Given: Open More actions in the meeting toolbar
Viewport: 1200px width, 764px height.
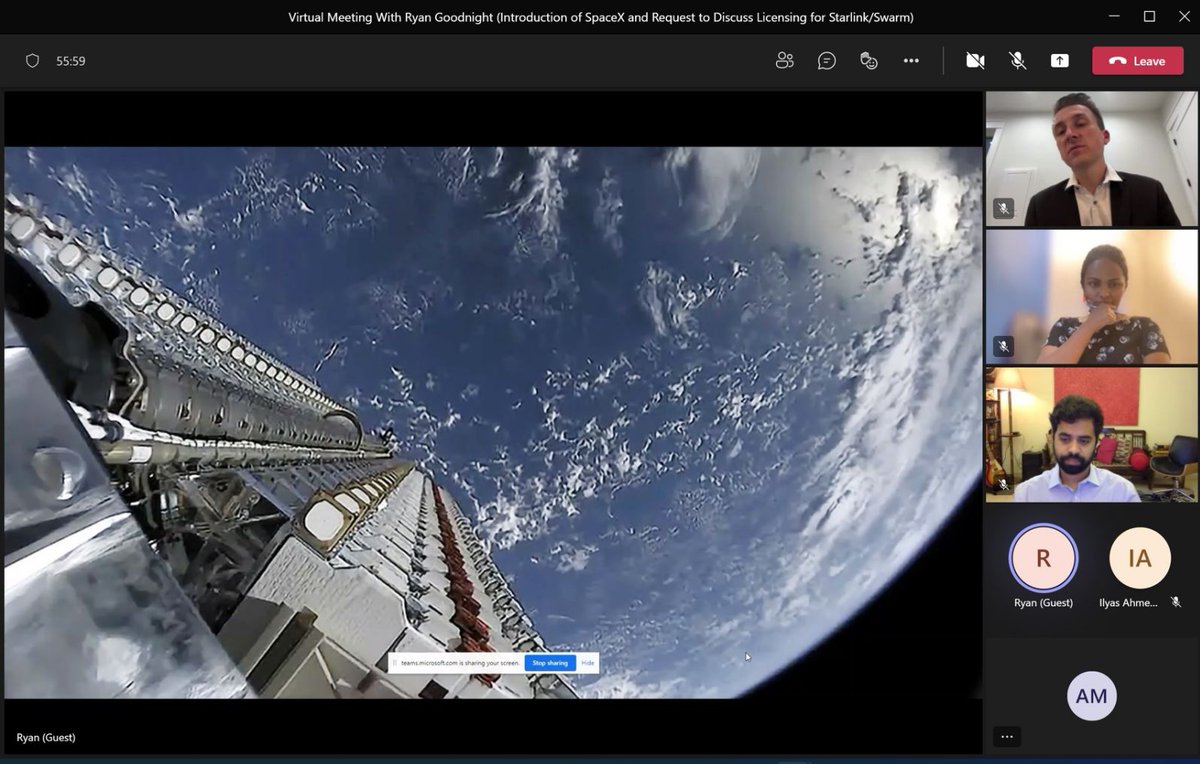Looking at the screenshot, I should [x=911, y=61].
